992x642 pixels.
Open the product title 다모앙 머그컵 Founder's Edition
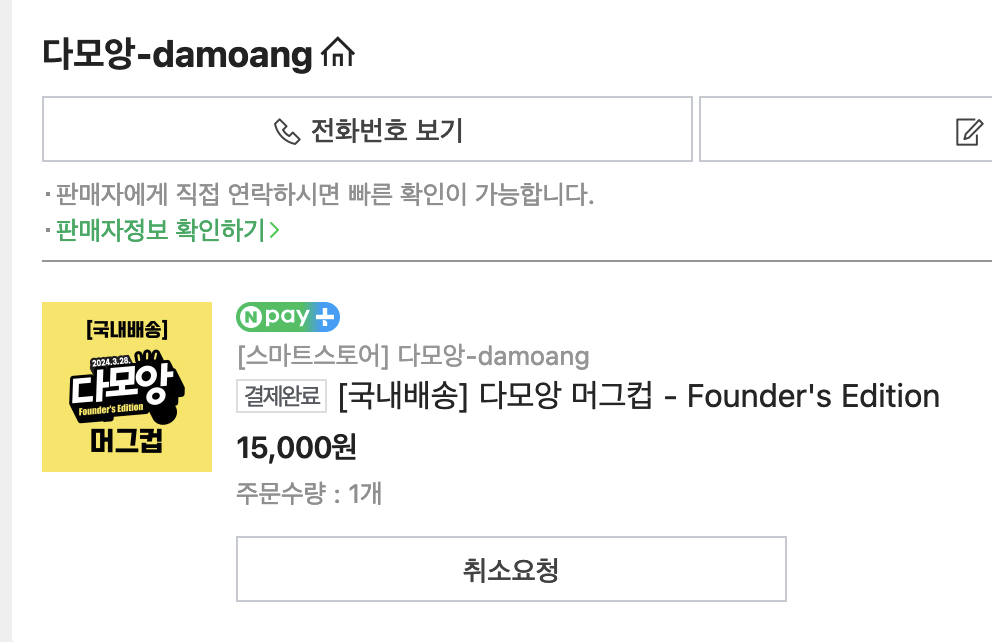[x=639, y=396]
